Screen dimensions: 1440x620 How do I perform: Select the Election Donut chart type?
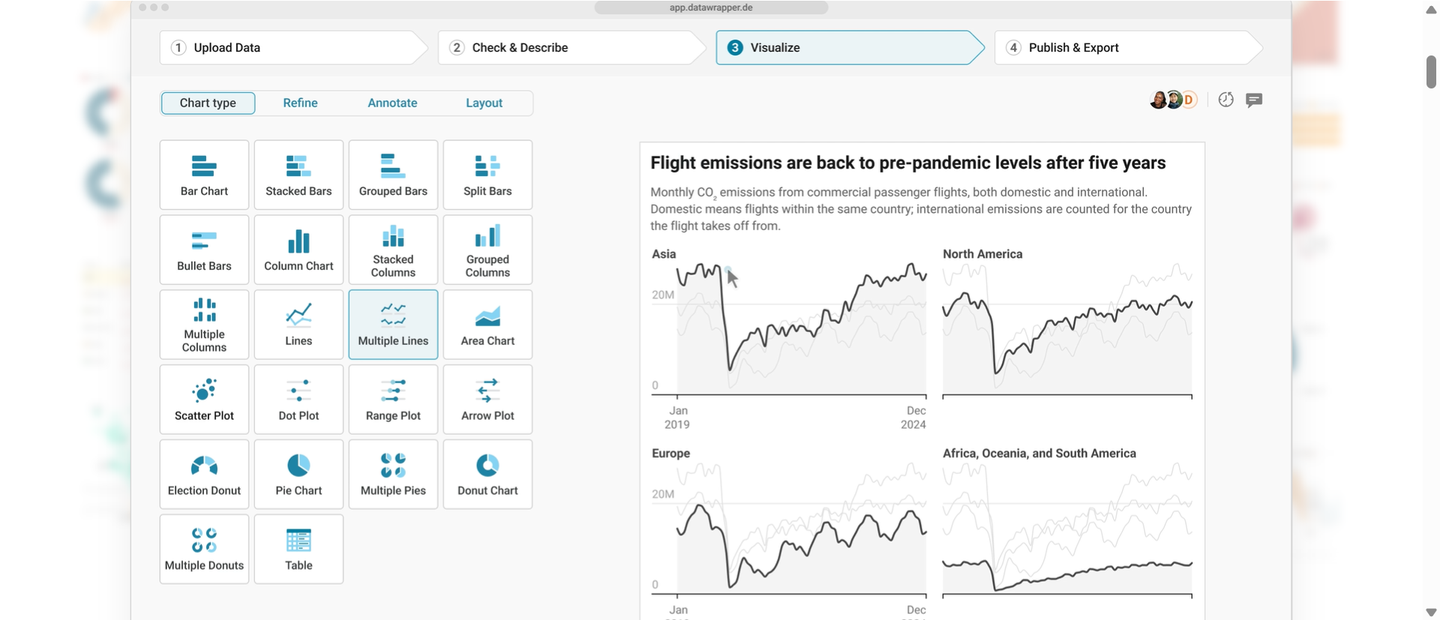point(204,474)
